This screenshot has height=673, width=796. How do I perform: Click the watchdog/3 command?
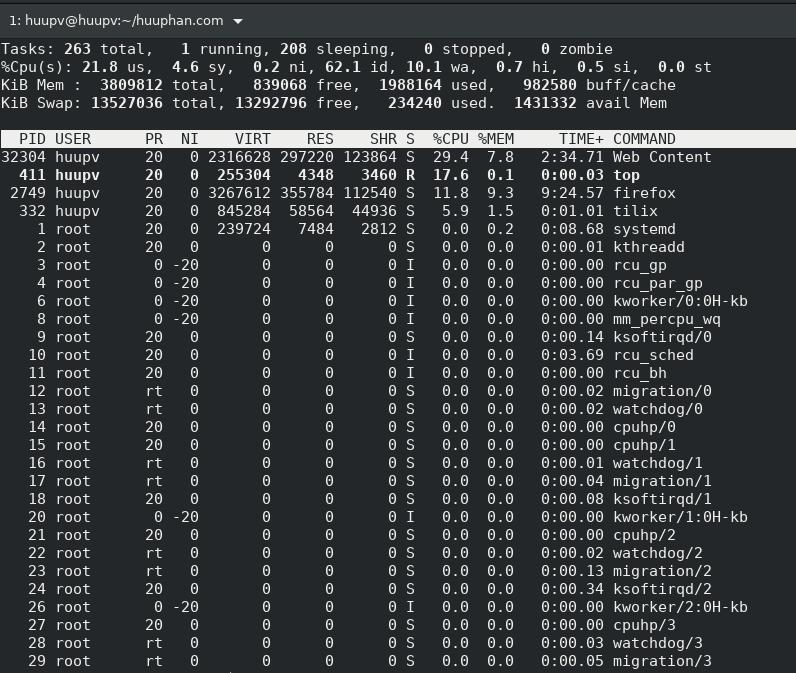pyautogui.click(x=658, y=644)
